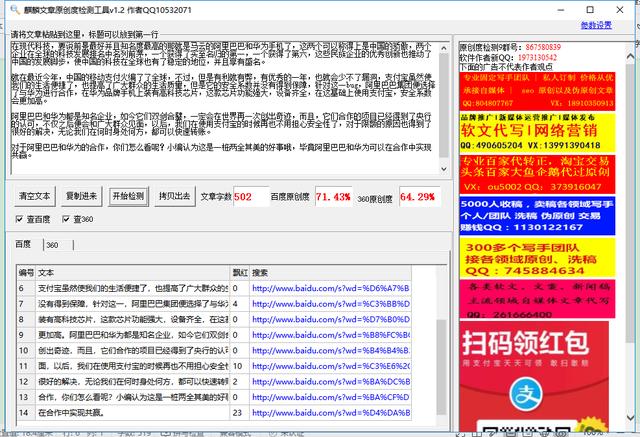
Task: Select row 8 text starting 装有高科技芯片
Action: point(133,319)
